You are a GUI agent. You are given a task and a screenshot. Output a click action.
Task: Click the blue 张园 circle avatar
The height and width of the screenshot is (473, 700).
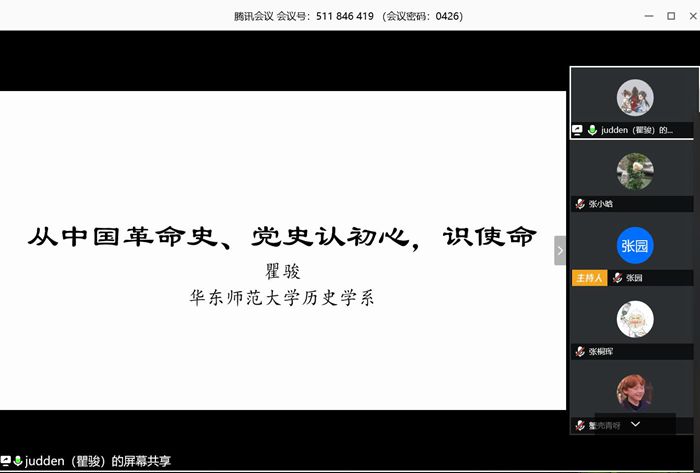635,245
